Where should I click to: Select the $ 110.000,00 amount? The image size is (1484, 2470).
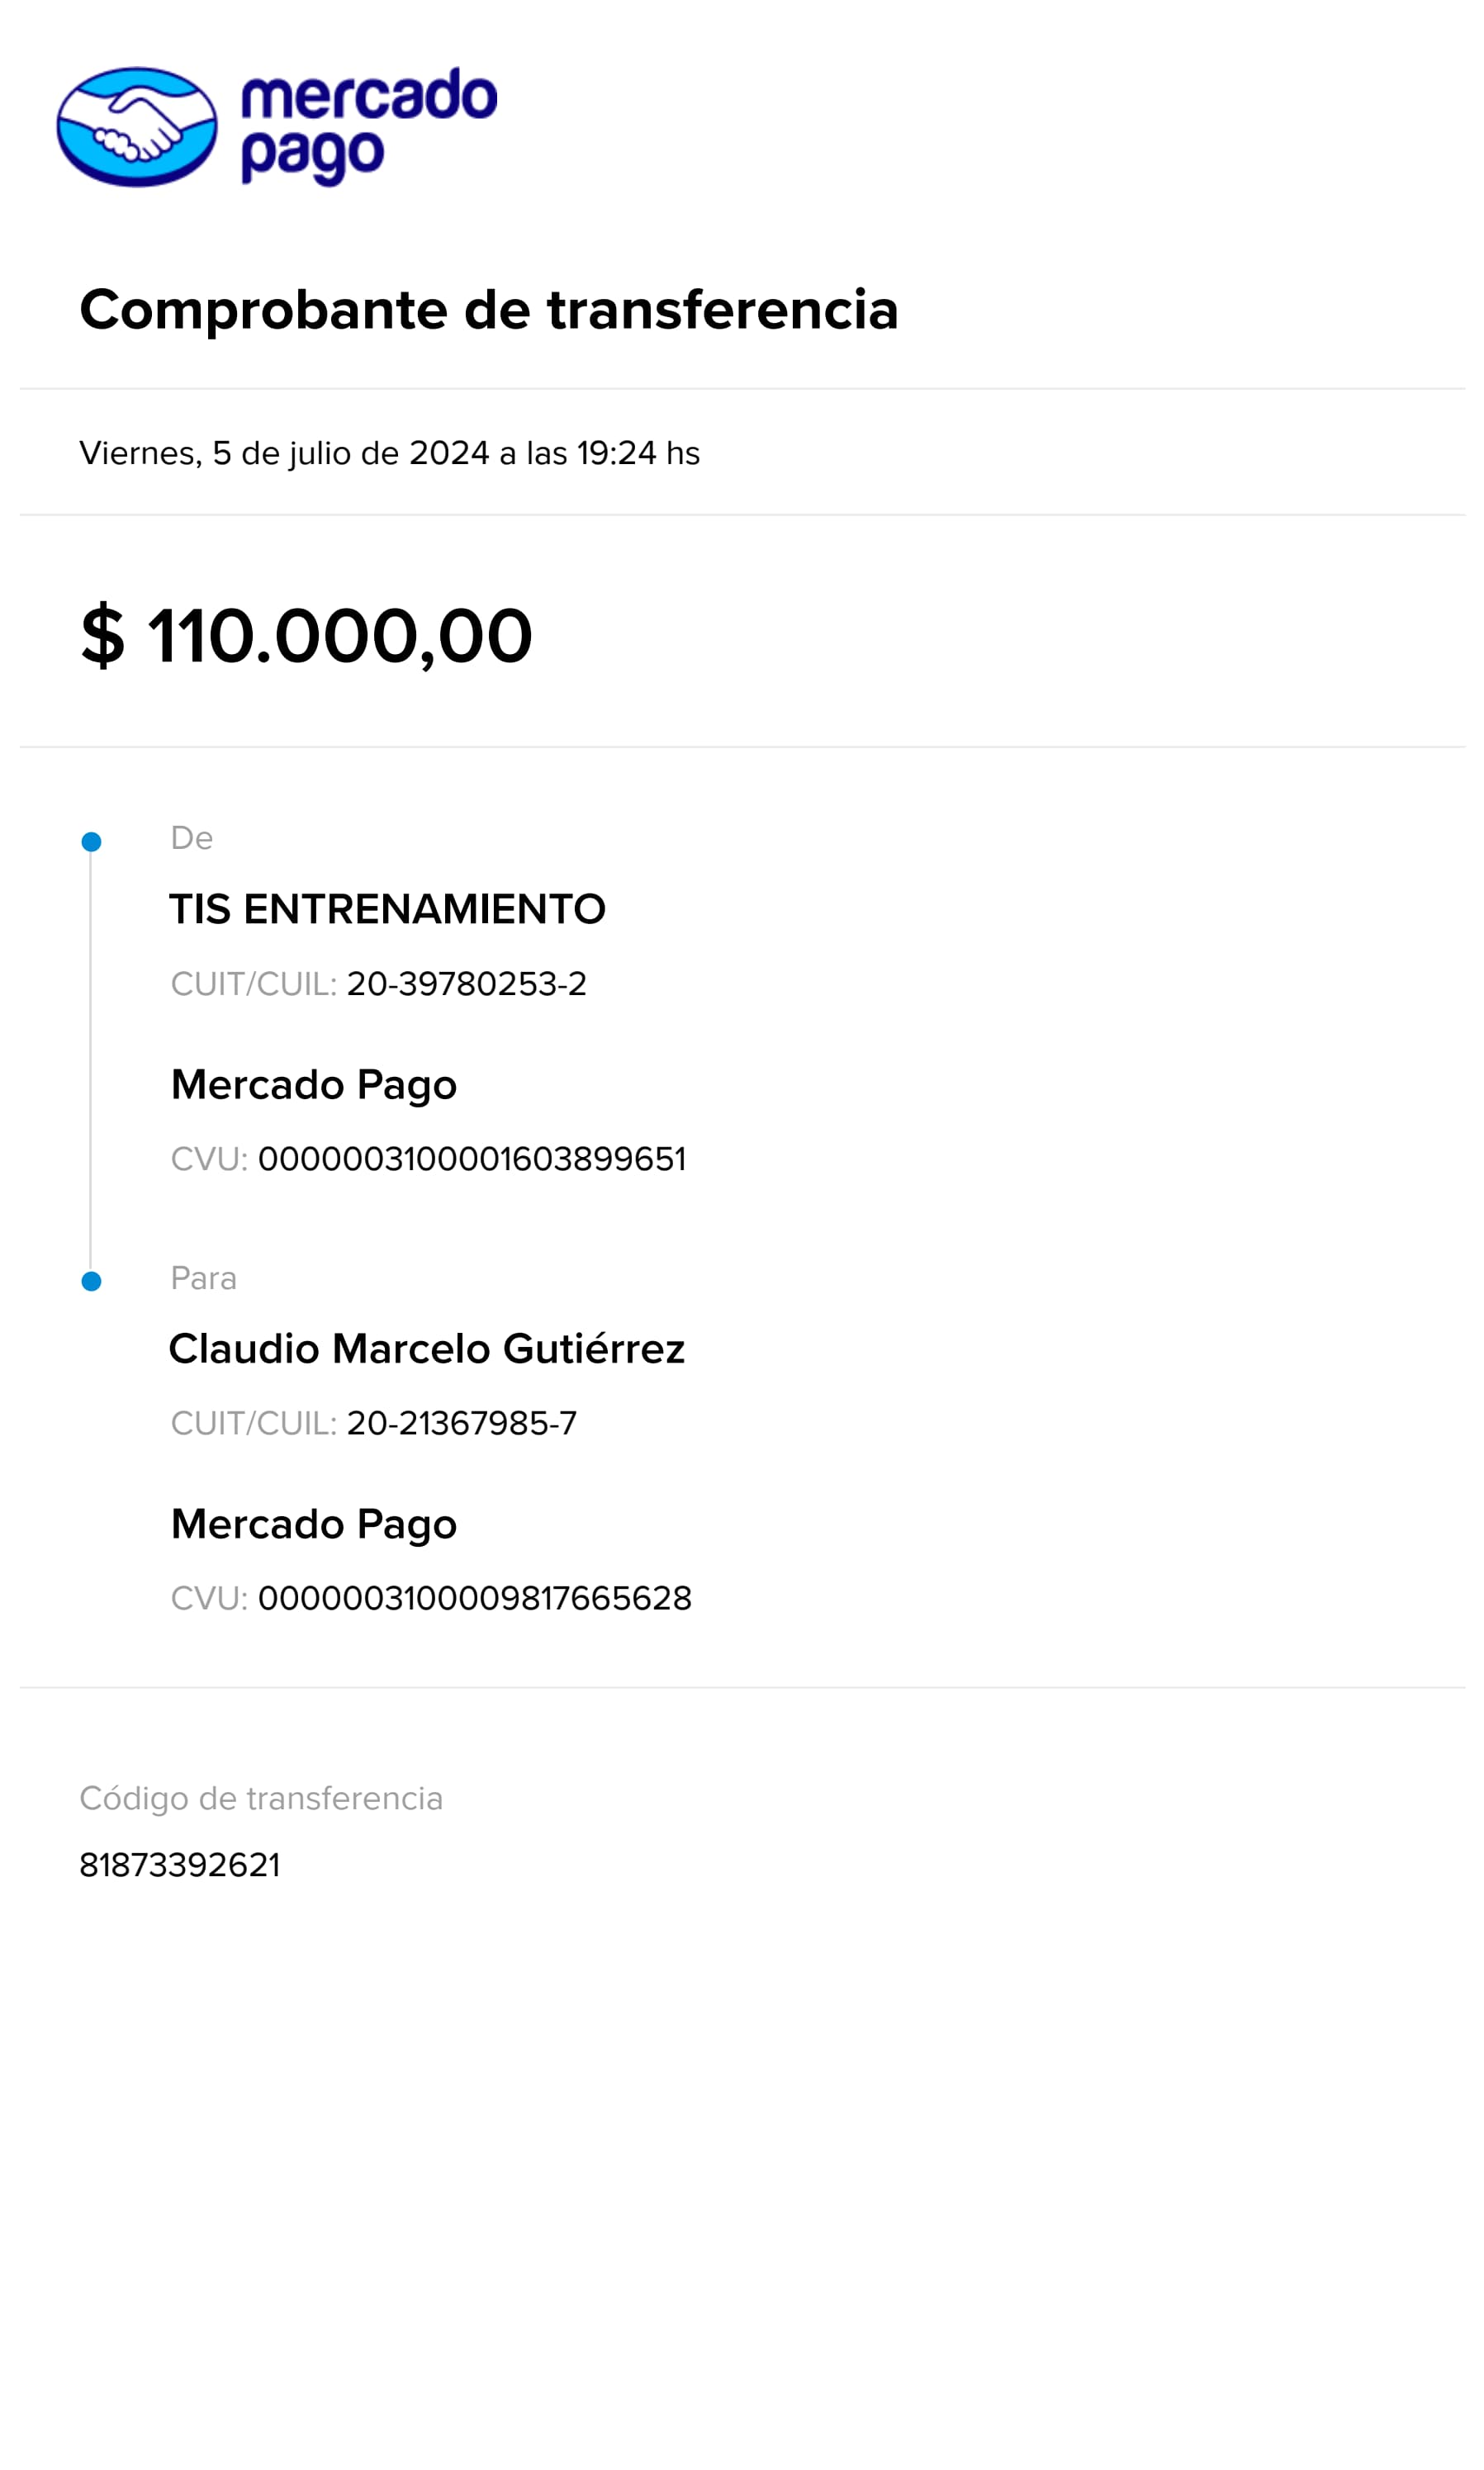point(306,636)
